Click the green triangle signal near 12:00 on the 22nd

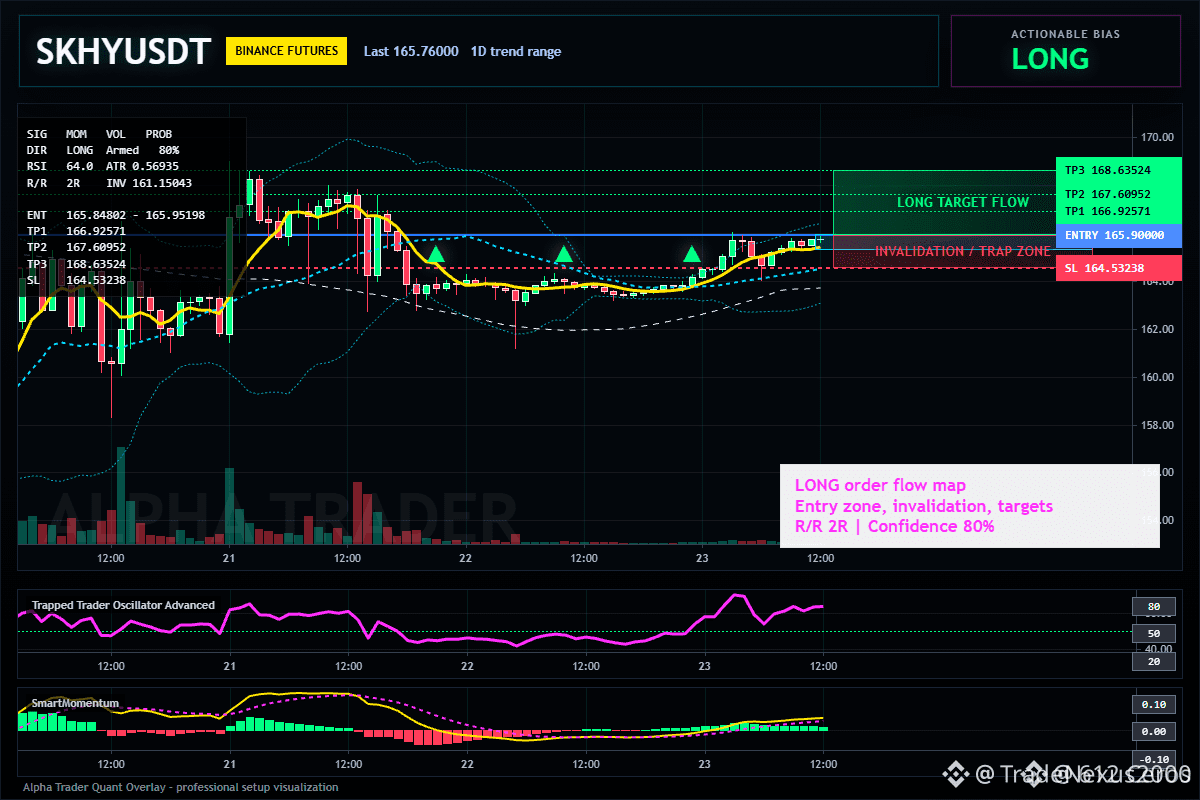tap(564, 254)
